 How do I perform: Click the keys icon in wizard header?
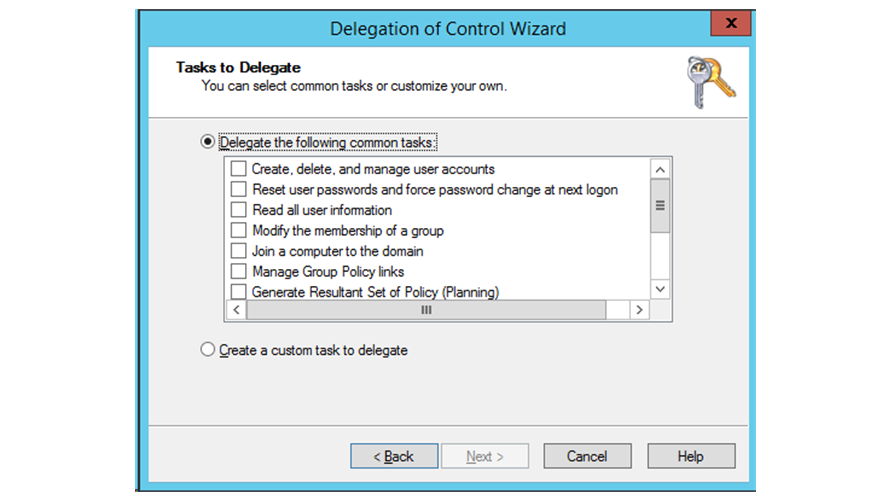tap(710, 80)
